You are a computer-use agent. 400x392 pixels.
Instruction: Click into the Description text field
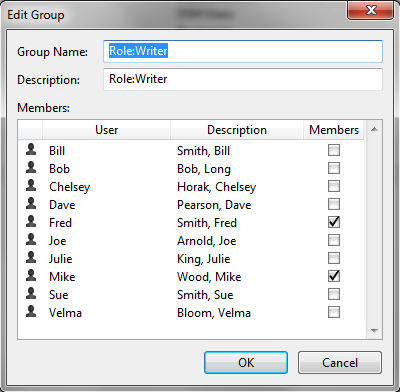coord(243,79)
